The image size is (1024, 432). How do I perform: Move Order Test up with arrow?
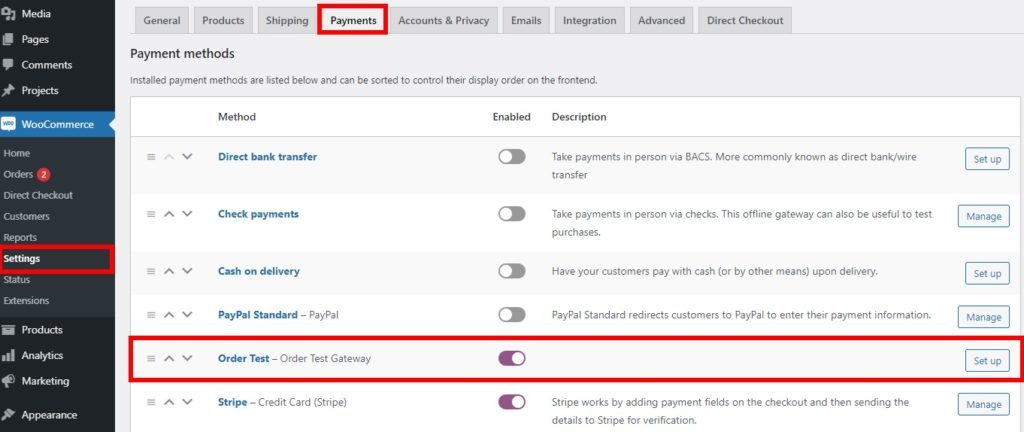pyautogui.click(x=169, y=358)
